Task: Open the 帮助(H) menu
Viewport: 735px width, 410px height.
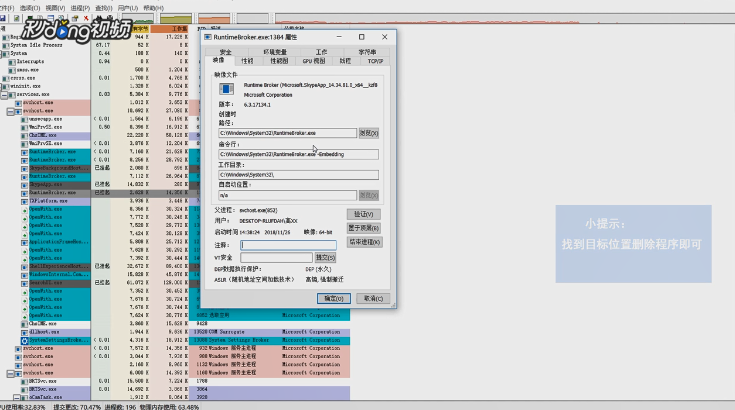Action: (153, 8)
